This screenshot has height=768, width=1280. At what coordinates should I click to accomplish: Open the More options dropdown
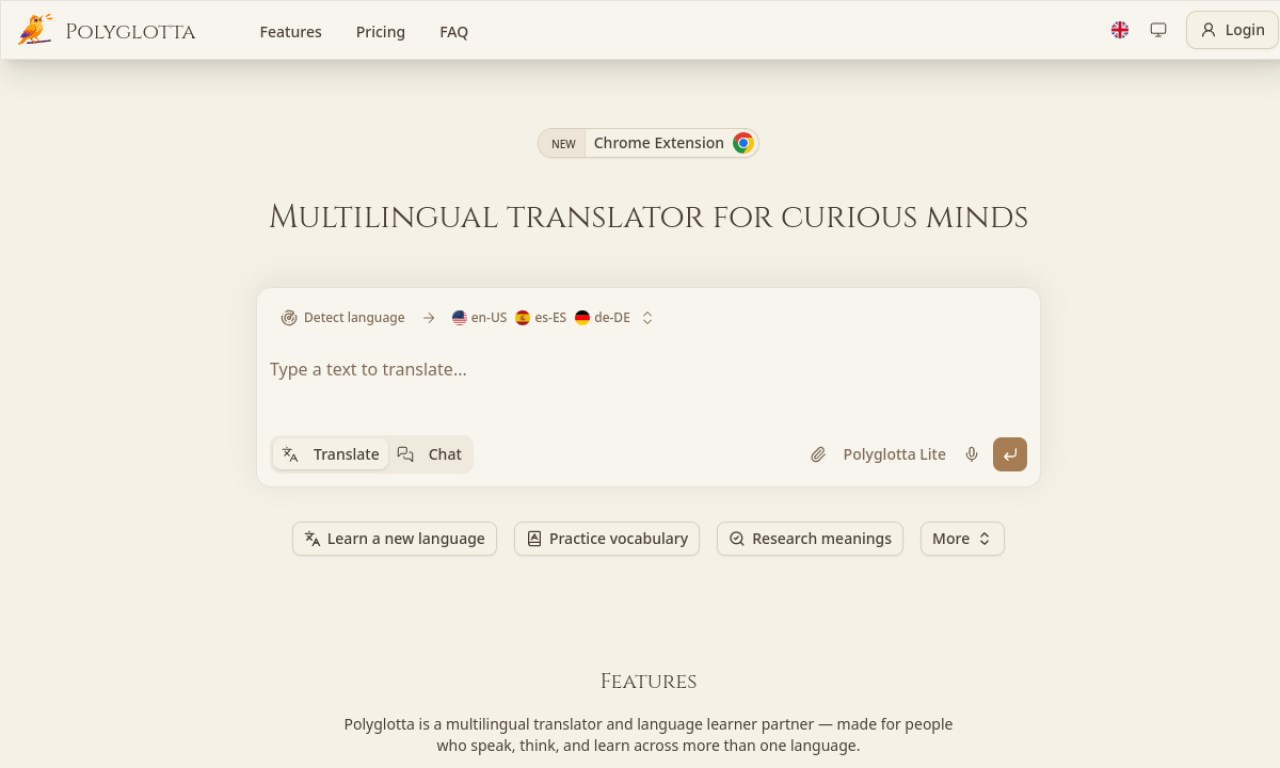pos(961,538)
